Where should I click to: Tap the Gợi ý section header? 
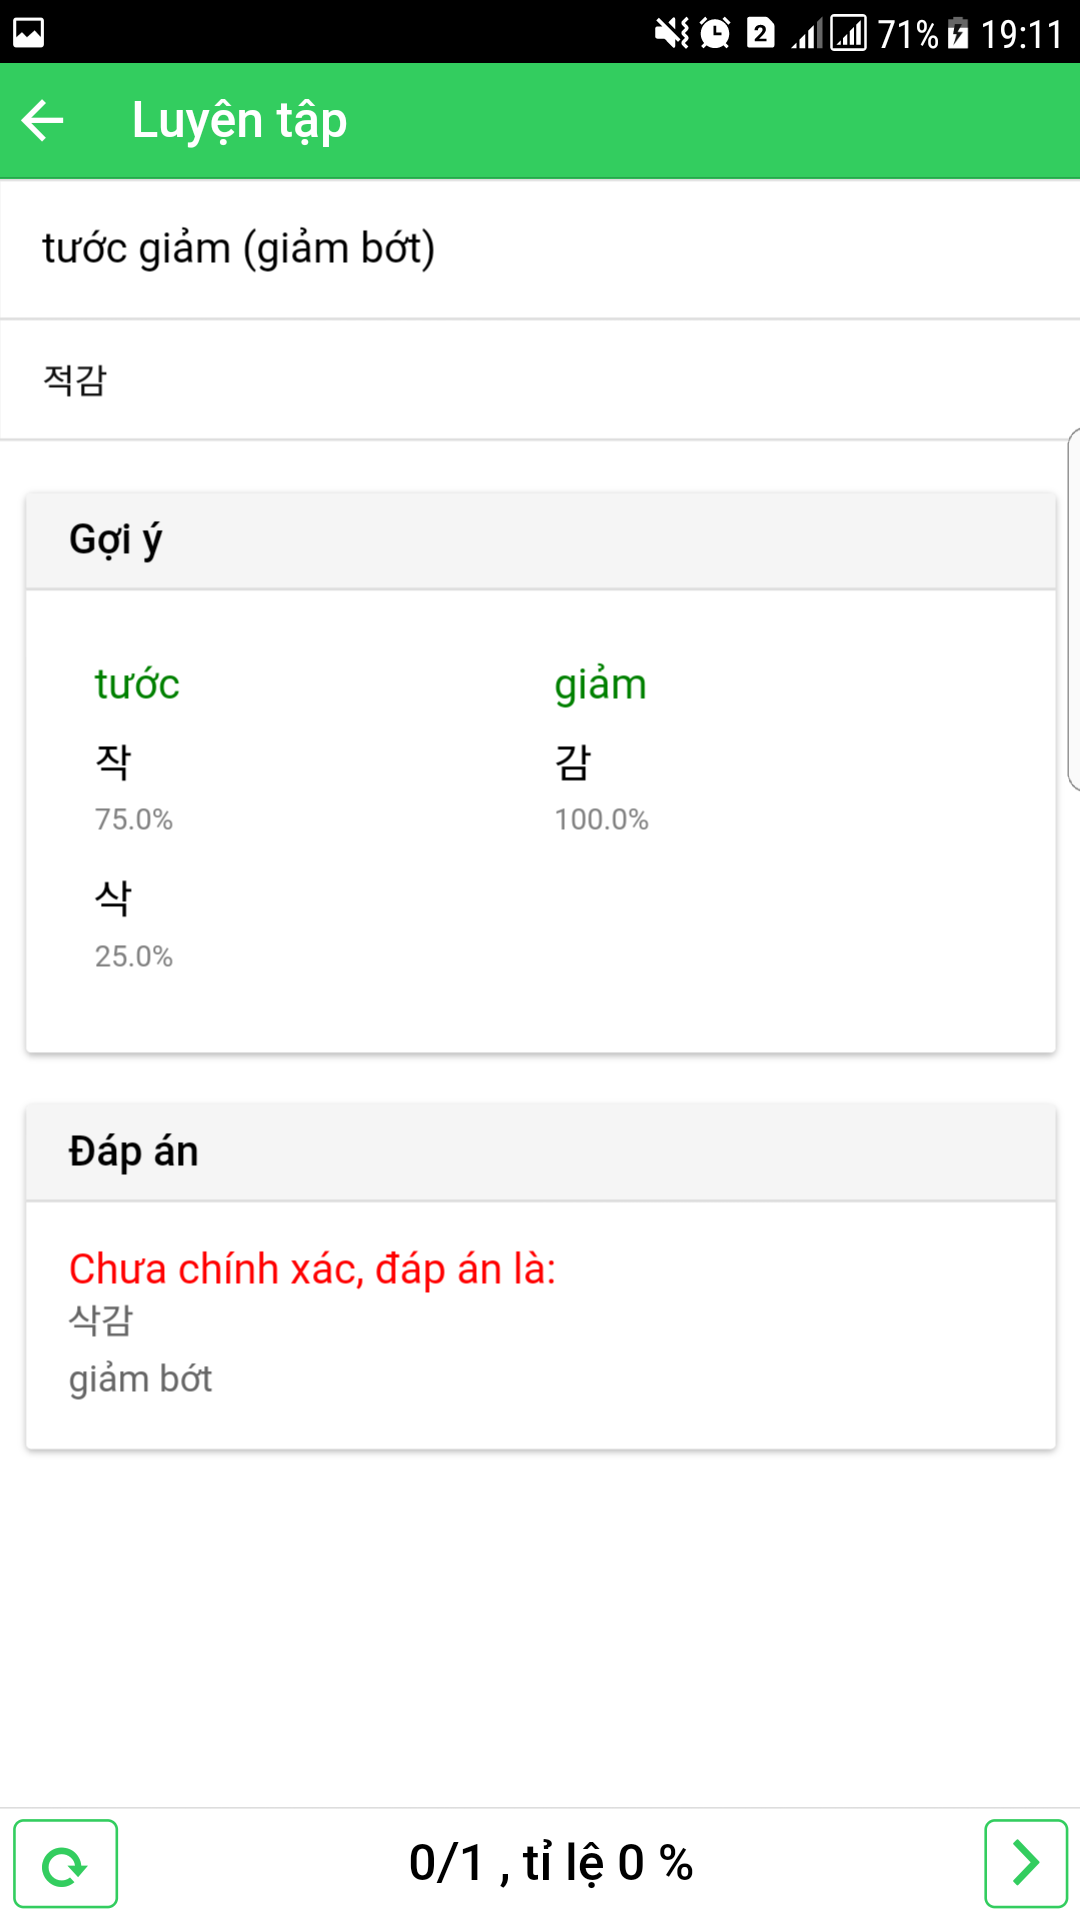[x=540, y=540]
